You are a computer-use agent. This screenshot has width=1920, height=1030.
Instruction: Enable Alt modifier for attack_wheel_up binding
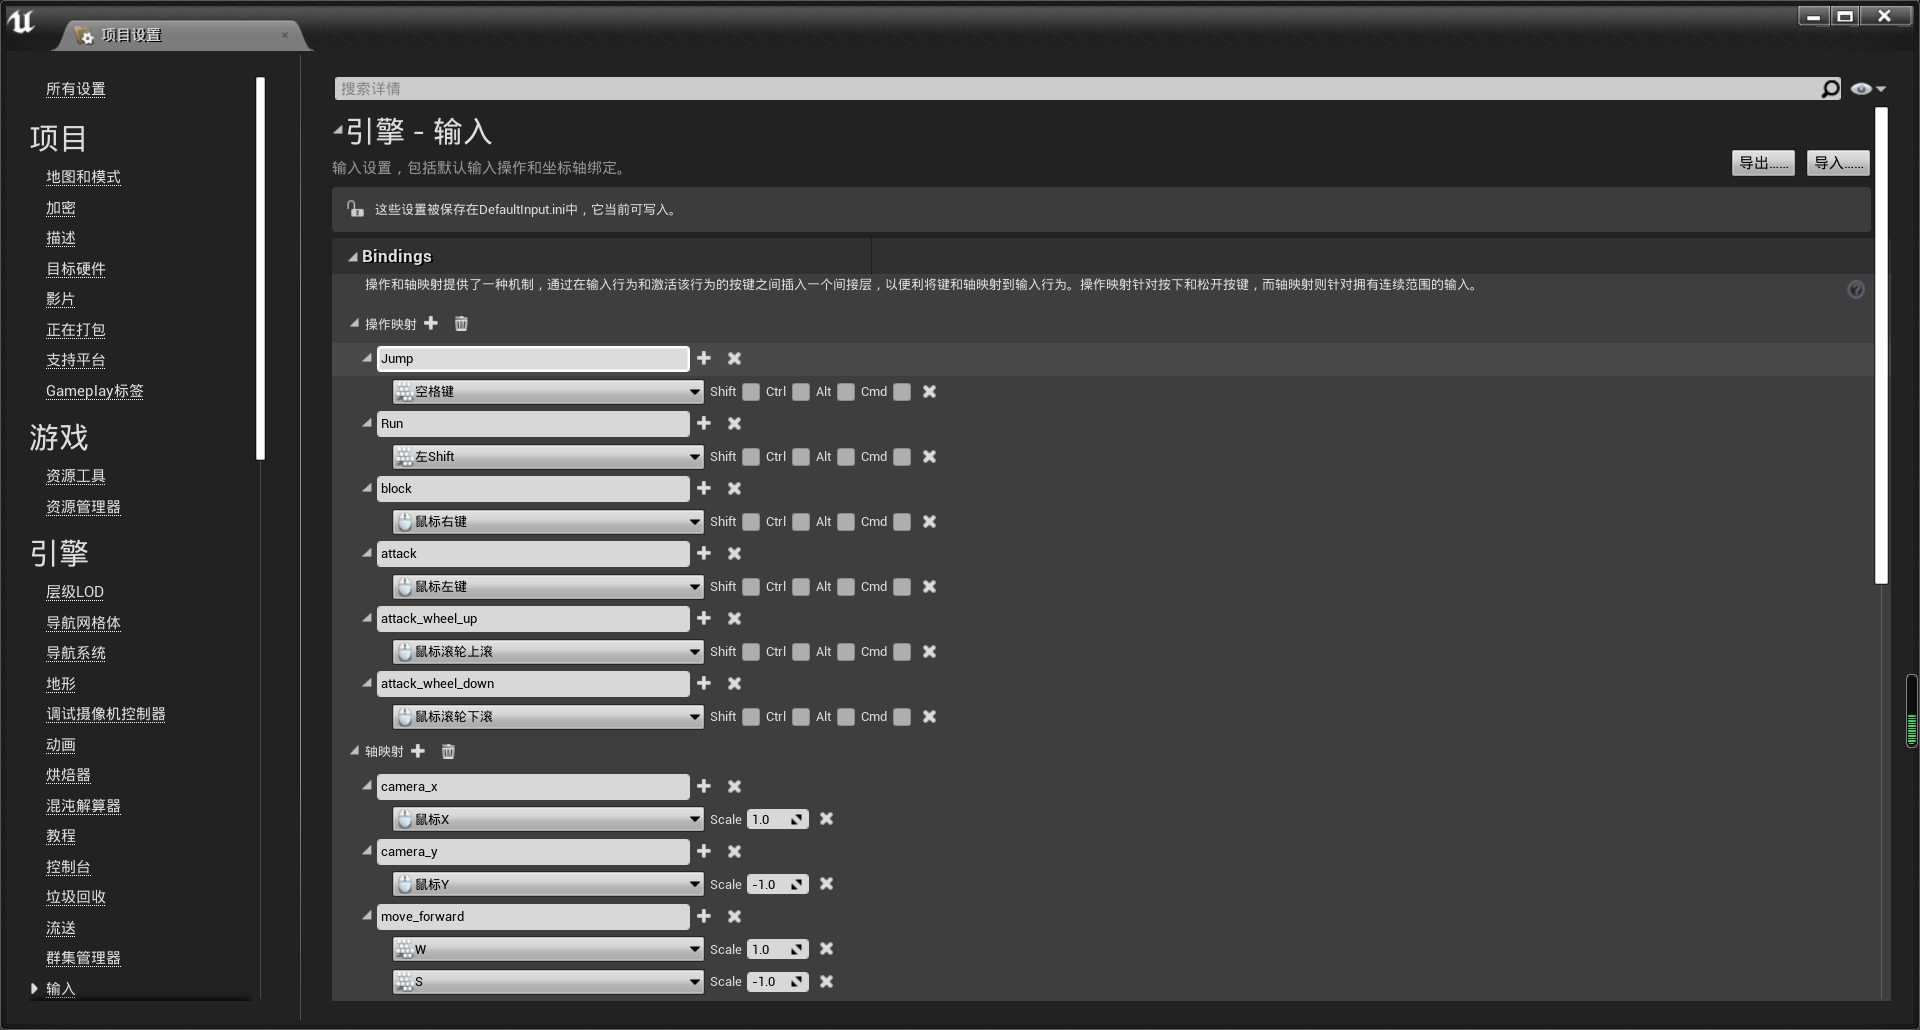click(846, 652)
